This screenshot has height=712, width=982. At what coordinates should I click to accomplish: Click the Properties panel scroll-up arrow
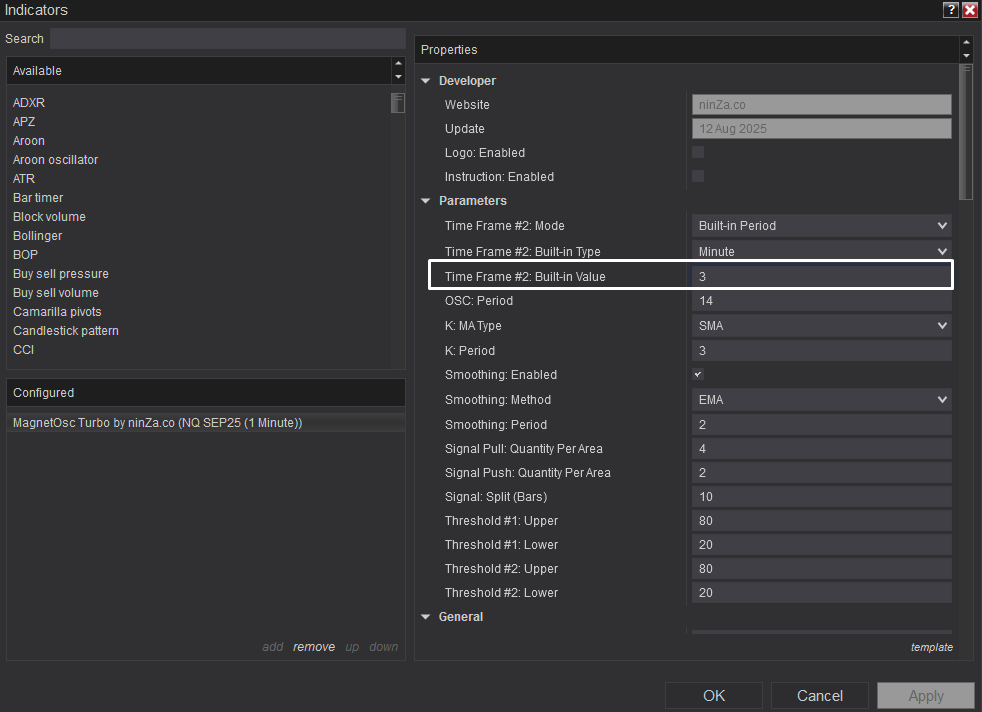(x=965, y=43)
